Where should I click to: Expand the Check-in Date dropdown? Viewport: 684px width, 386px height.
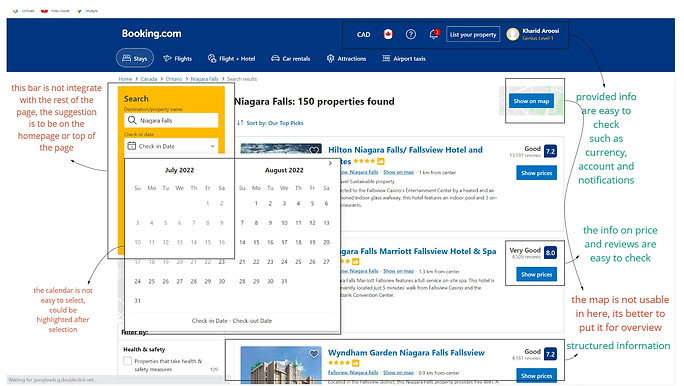tap(171, 146)
